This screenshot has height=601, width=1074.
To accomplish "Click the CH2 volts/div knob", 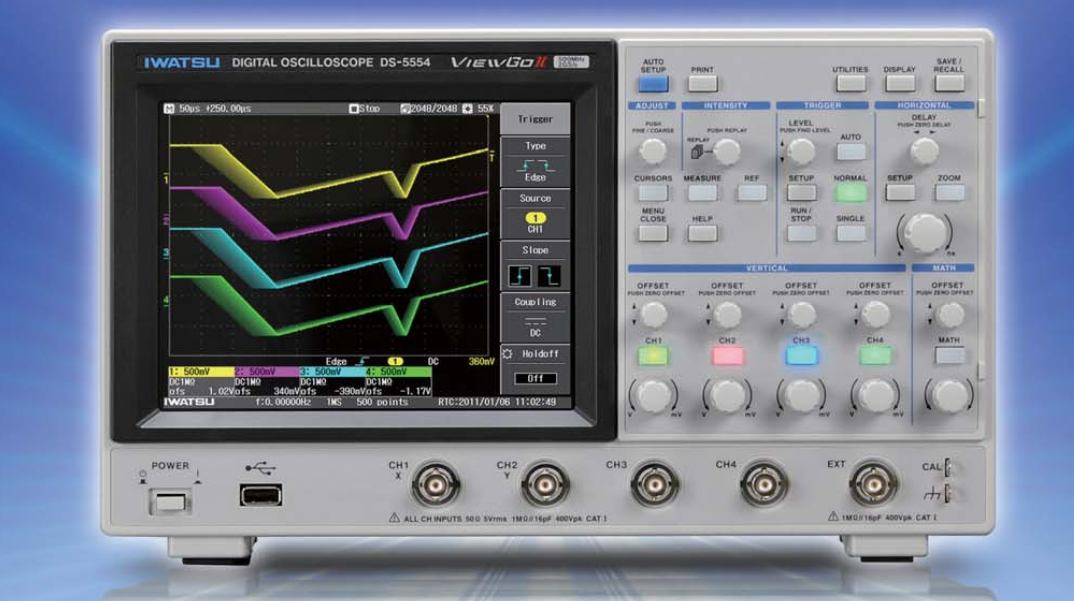I will [x=727, y=395].
